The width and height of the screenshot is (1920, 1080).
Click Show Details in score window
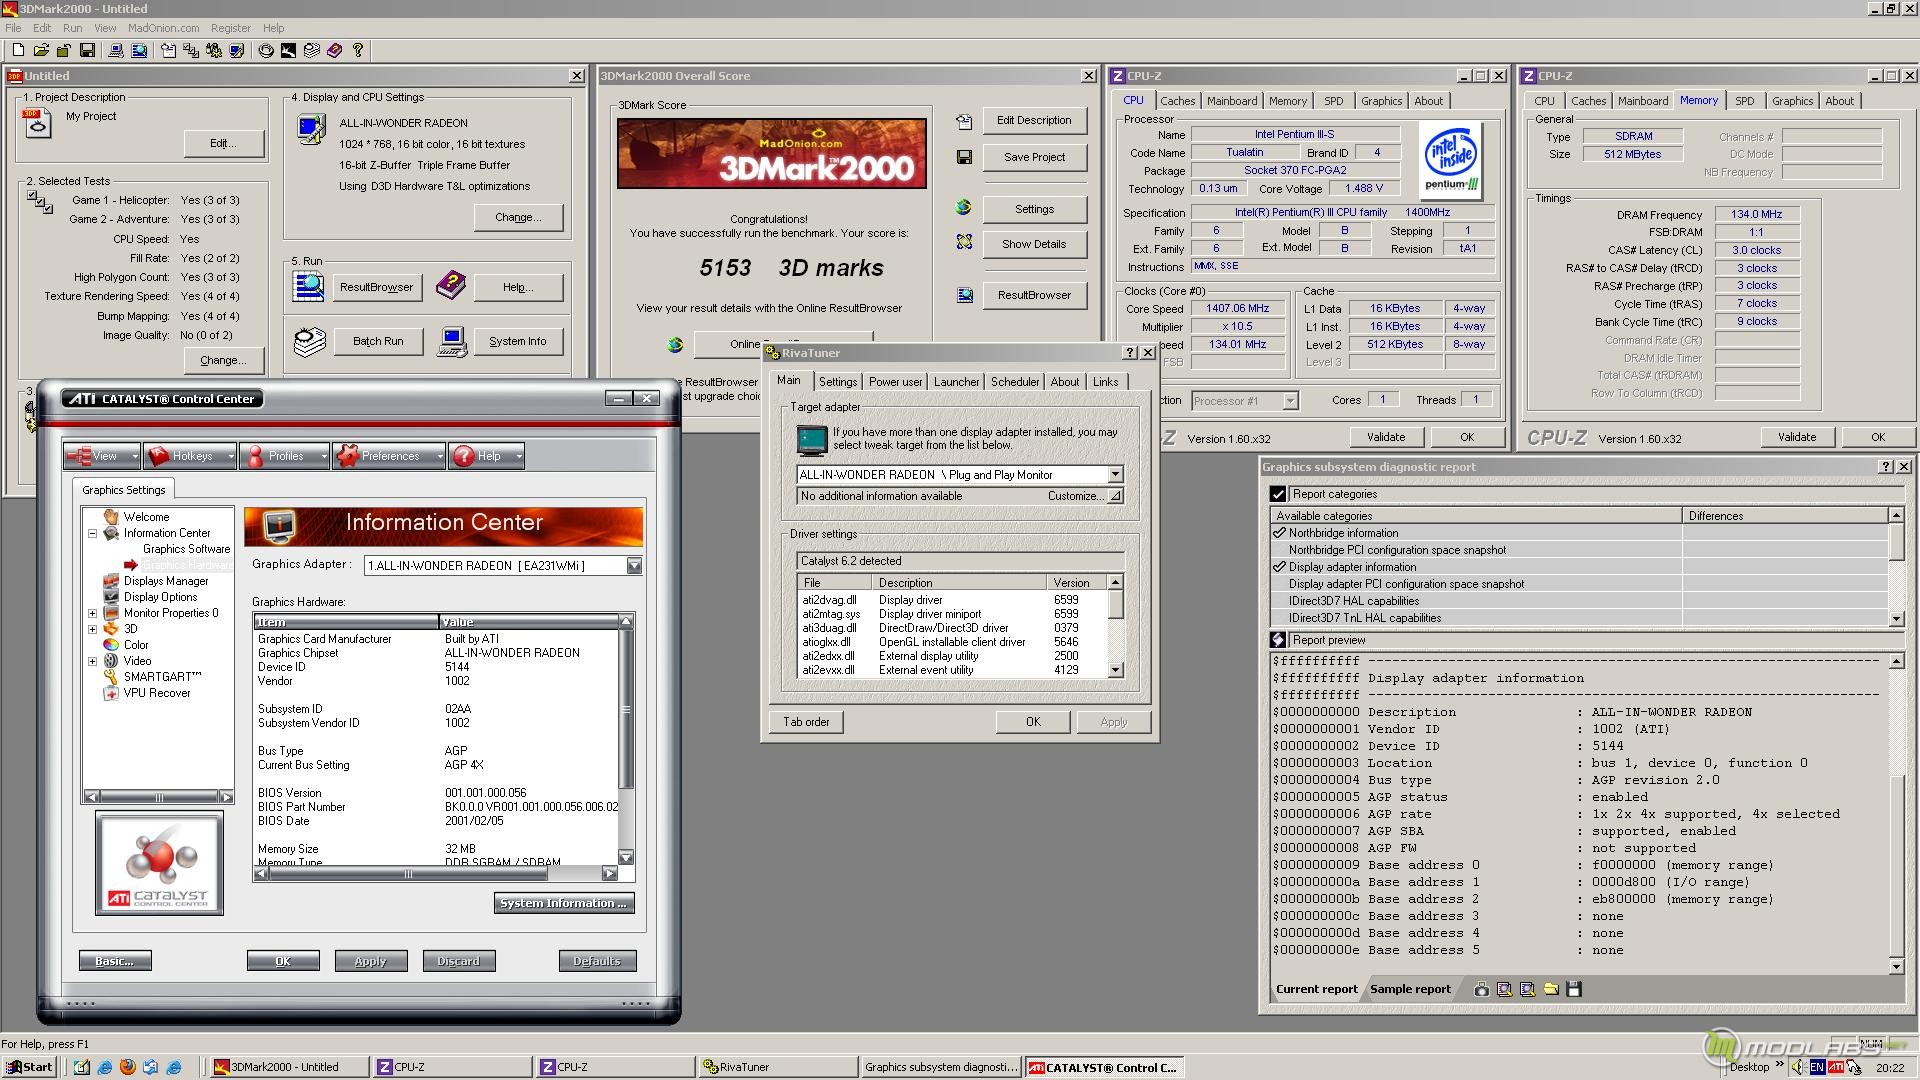pyautogui.click(x=1034, y=244)
